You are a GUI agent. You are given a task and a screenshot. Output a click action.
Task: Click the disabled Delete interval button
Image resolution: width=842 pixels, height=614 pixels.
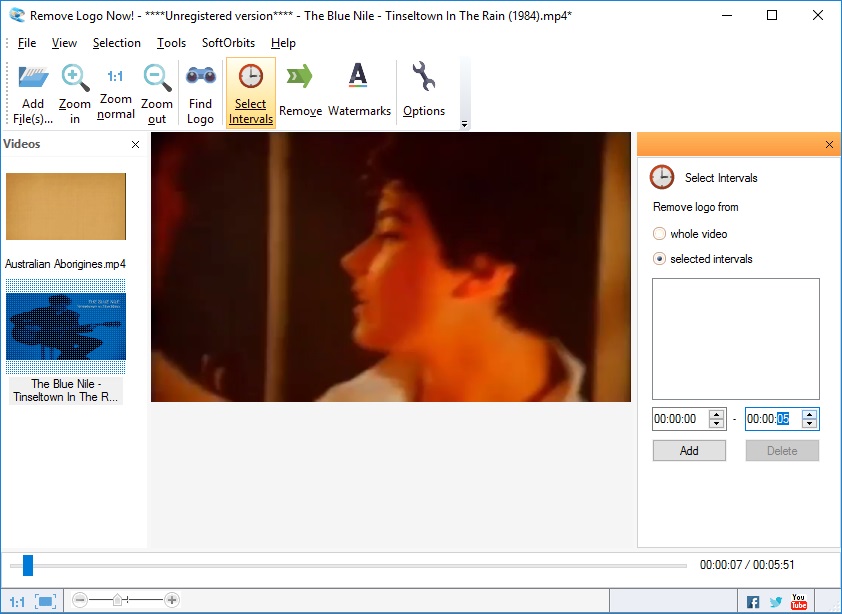coord(782,451)
